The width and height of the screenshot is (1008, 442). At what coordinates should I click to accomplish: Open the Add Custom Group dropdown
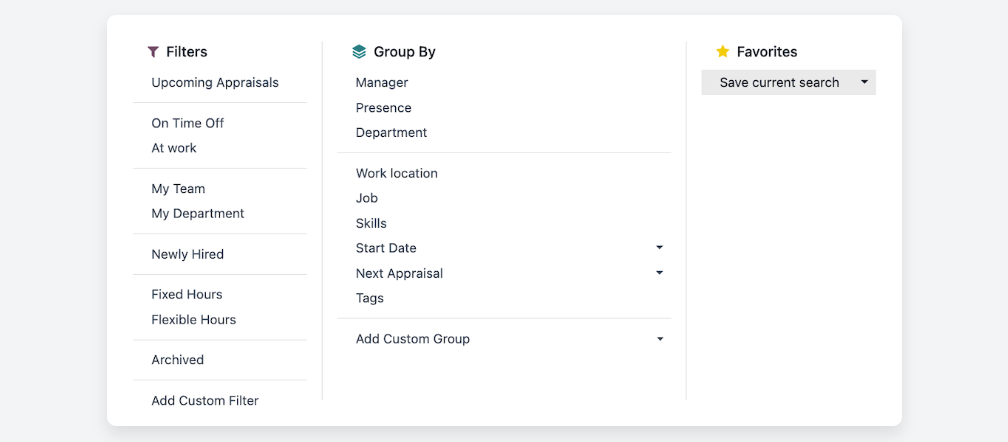coord(659,339)
